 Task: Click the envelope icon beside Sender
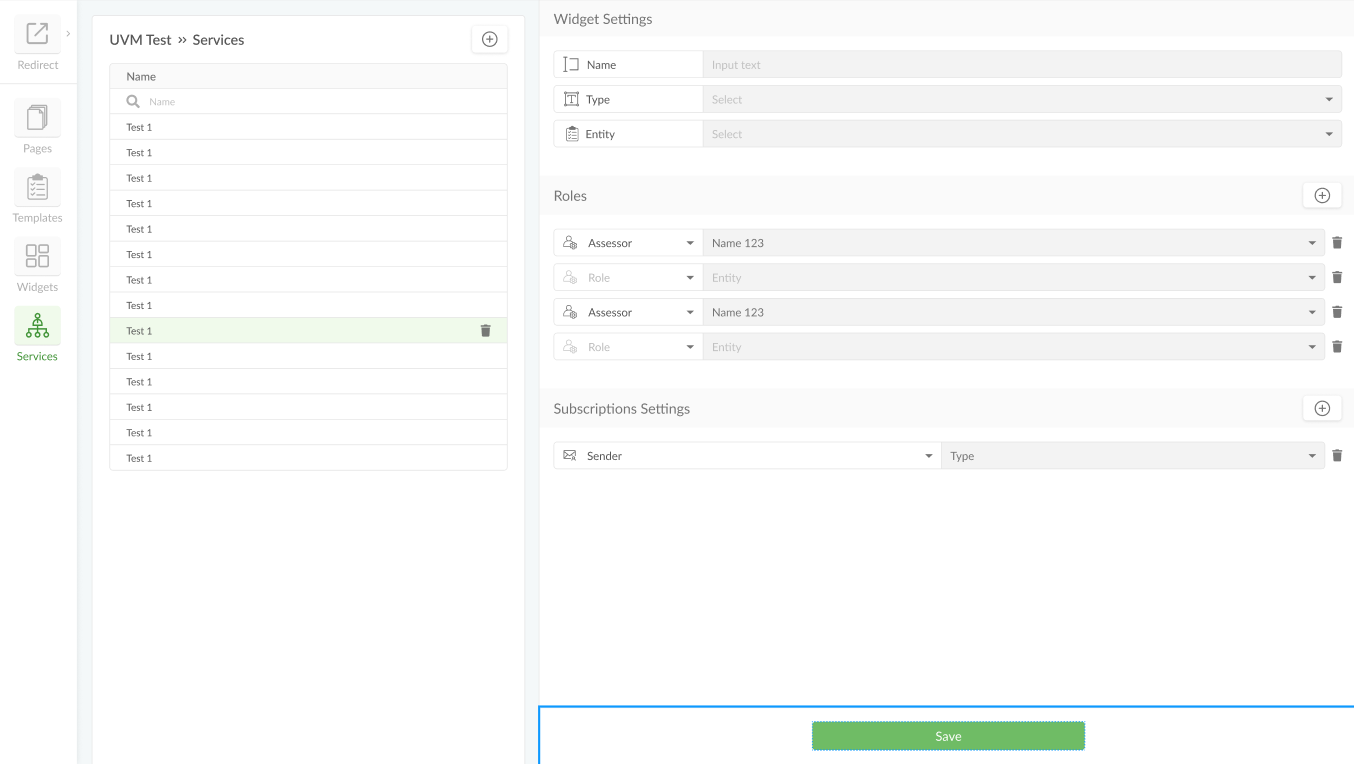(x=570, y=455)
